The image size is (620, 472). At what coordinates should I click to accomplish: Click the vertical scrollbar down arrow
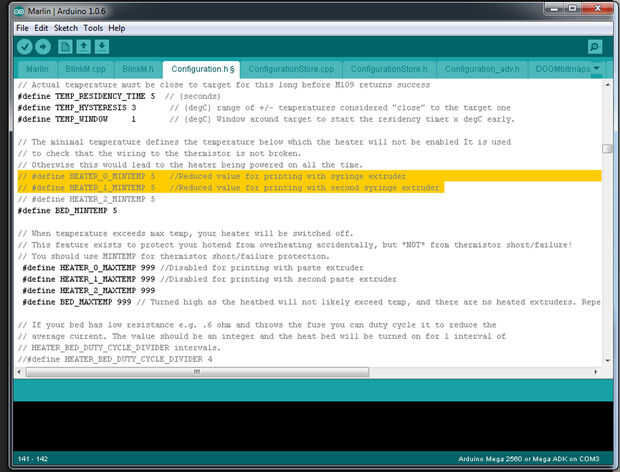[x=607, y=360]
